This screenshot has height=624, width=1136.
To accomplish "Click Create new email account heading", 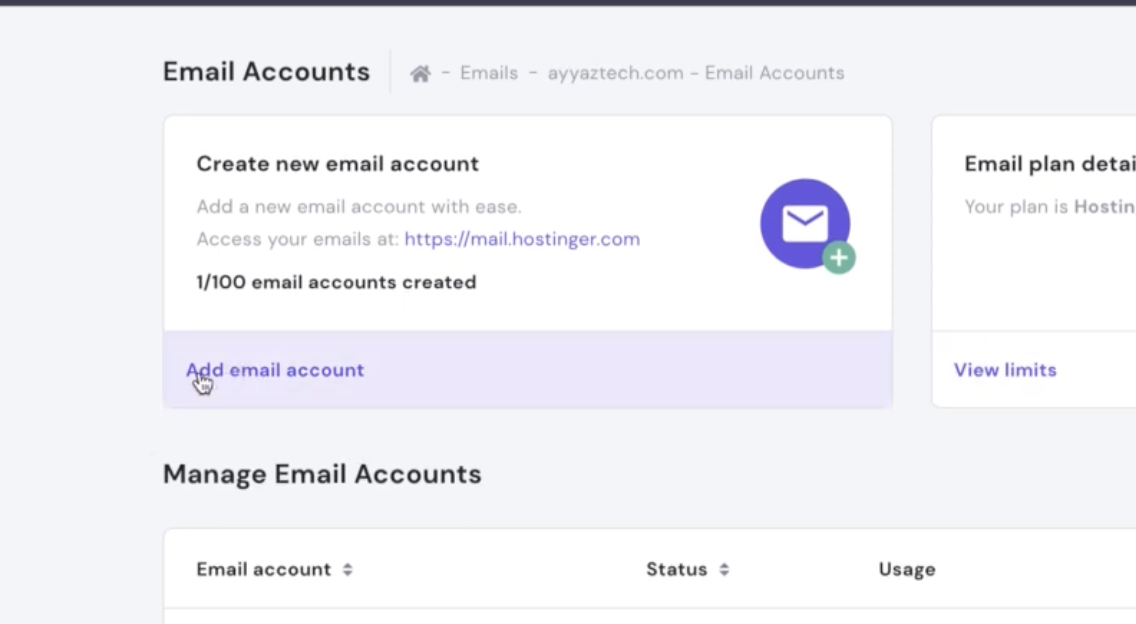I will pyautogui.click(x=337, y=164).
